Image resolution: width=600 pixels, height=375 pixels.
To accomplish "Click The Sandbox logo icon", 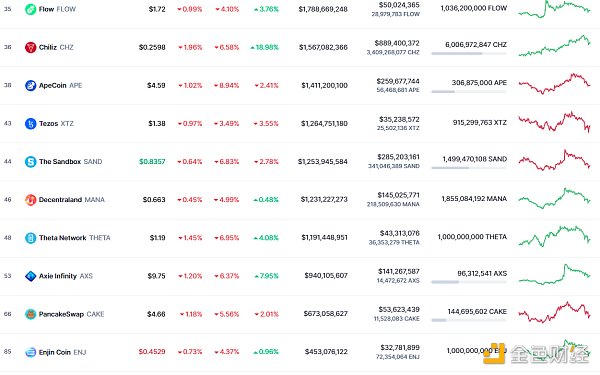I will [x=30, y=162].
